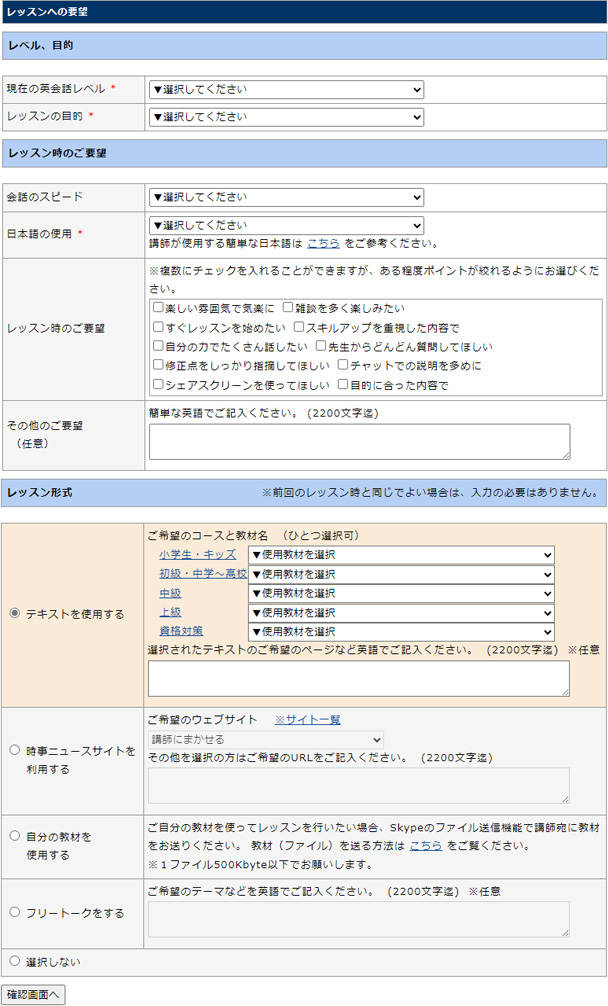Expand the 中級 textbook selection dropdown
Image resolution: width=608 pixels, height=1006 pixels.
pyautogui.click(x=401, y=593)
